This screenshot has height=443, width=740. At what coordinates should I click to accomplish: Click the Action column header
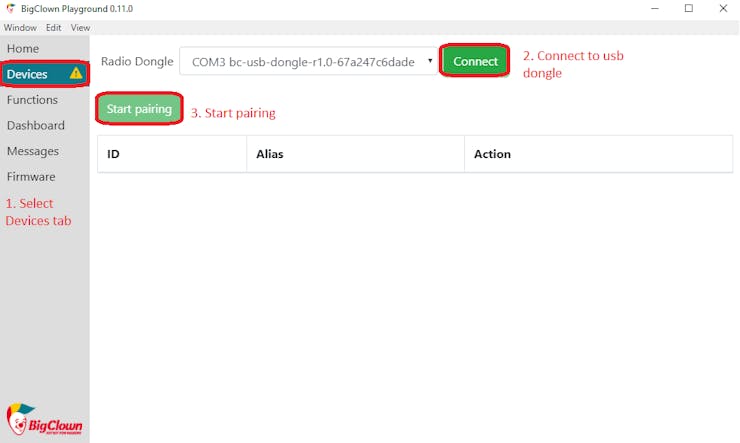coord(598,154)
